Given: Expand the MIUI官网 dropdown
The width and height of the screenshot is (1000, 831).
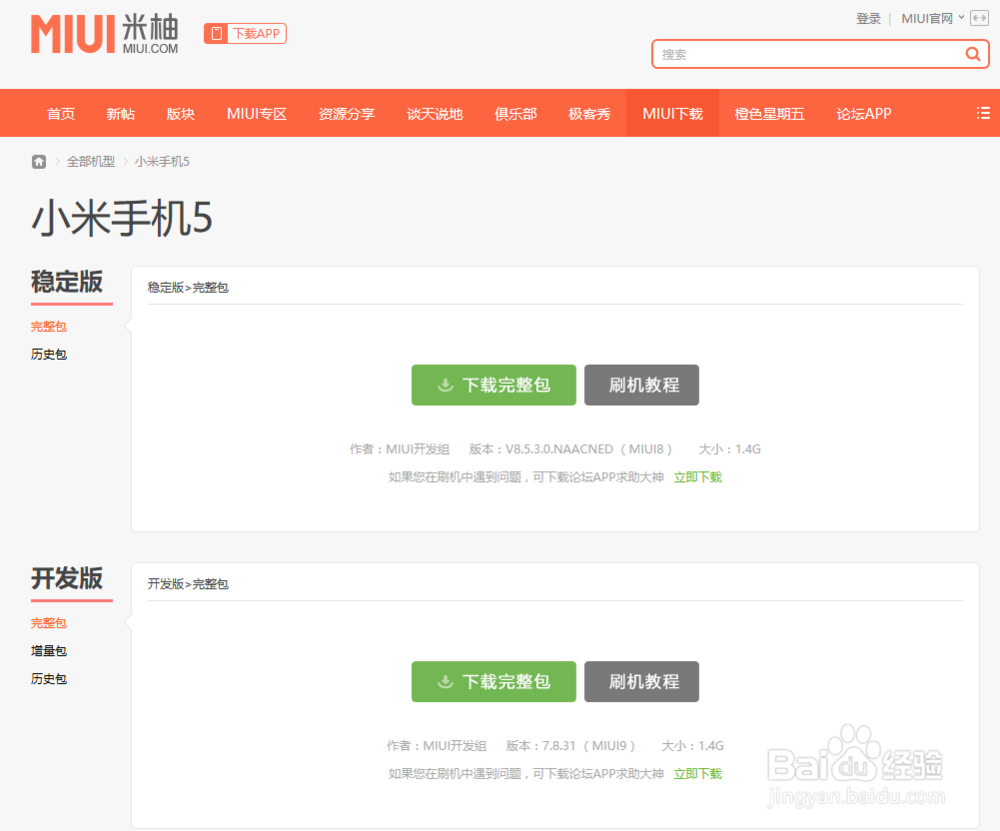Looking at the screenshot, I should 932,18.
